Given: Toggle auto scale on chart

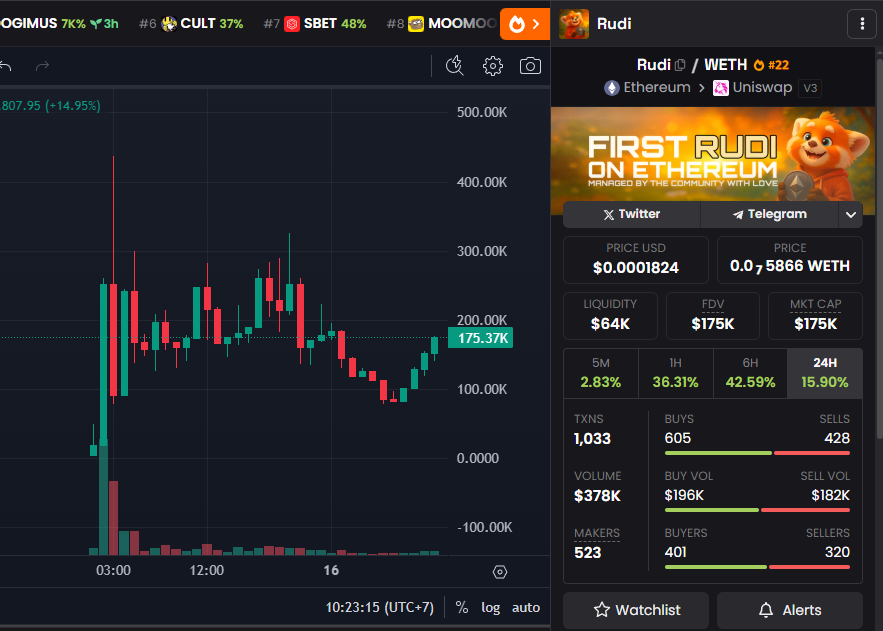Looking at the screenshot, I should [x=525, y=607].
